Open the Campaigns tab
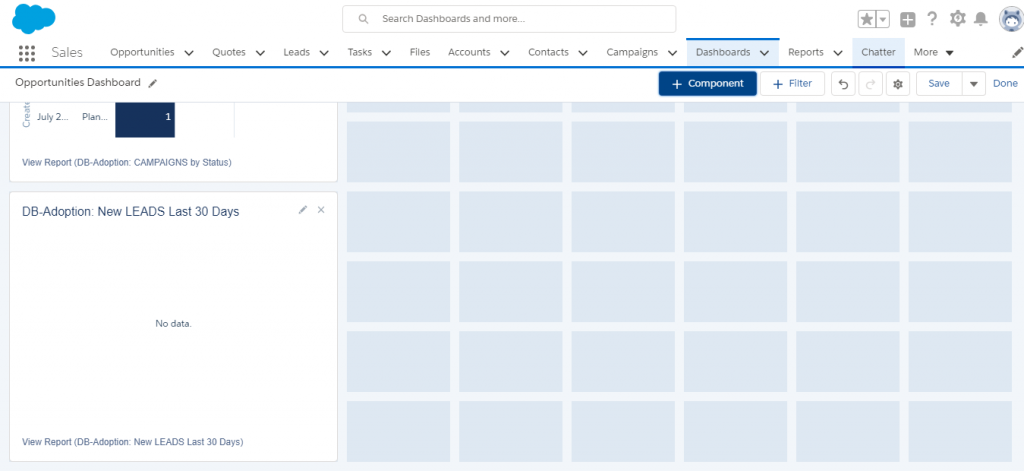This screenshot has height=471, width=1024. click(x=632, y=52)
